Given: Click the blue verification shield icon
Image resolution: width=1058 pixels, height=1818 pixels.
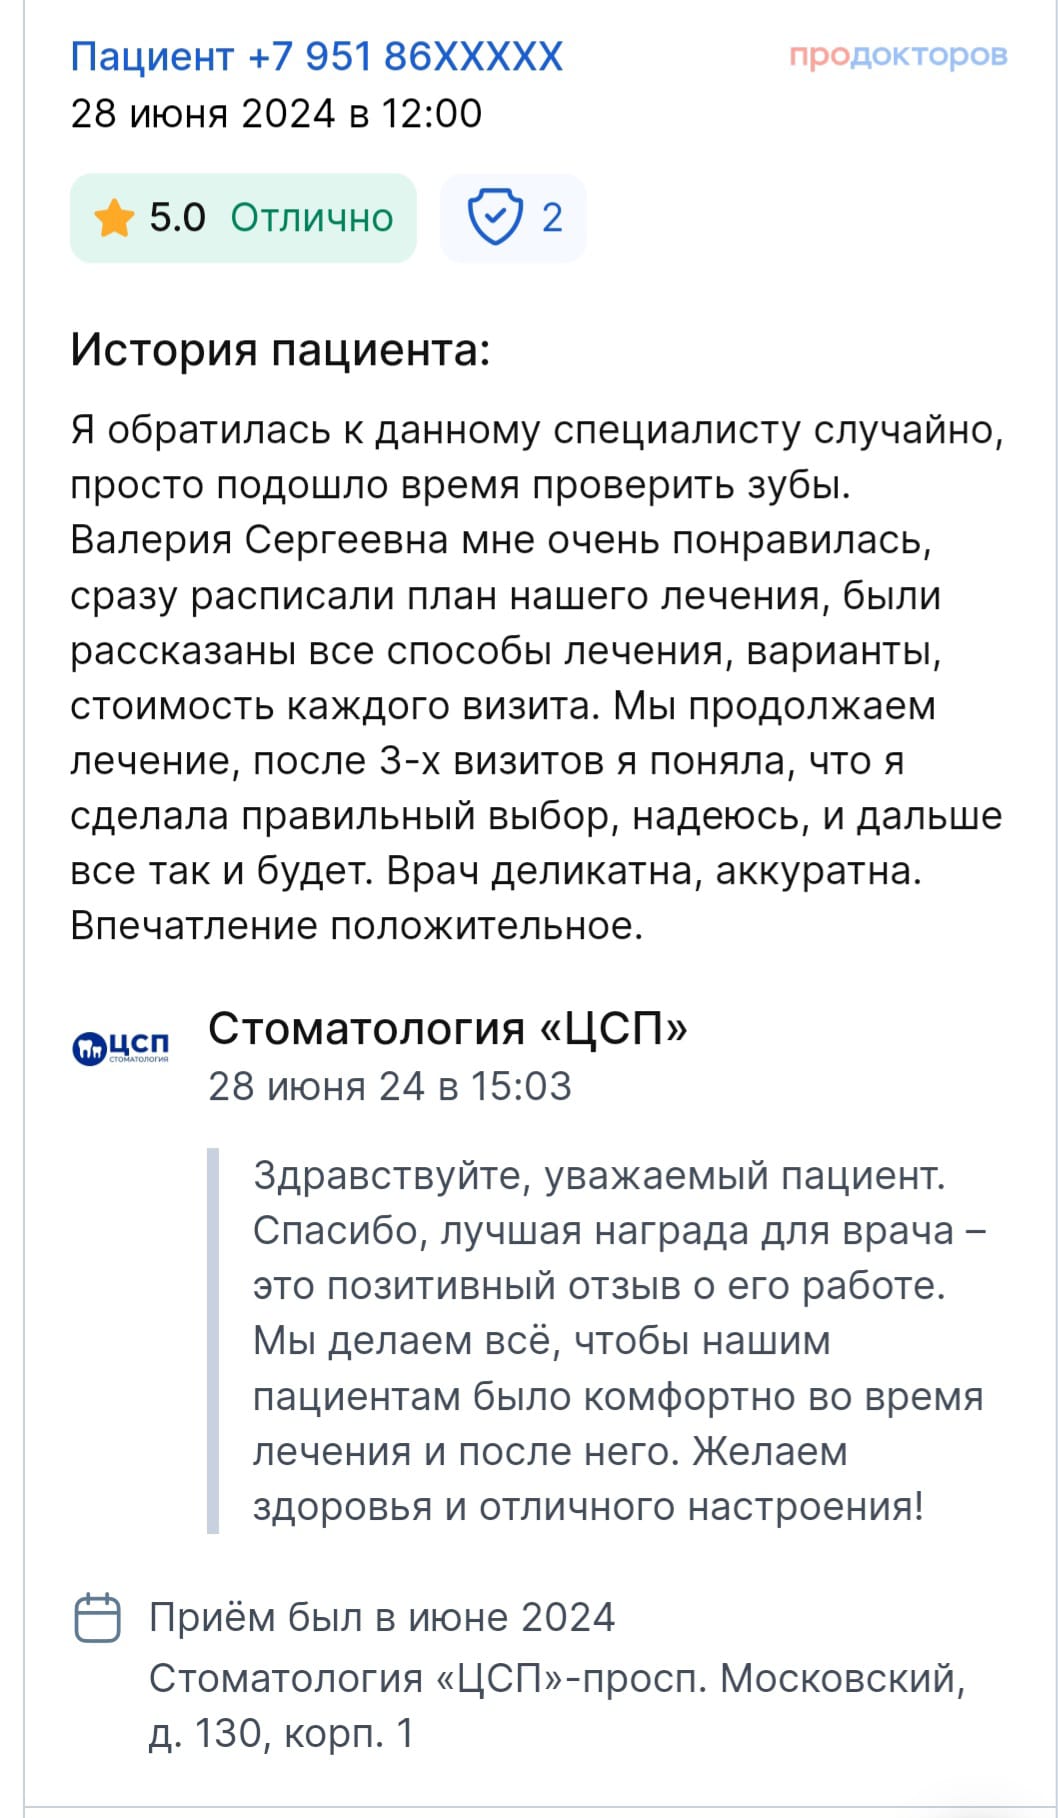Looking at the screenshot, I should (x=496, y=217).
